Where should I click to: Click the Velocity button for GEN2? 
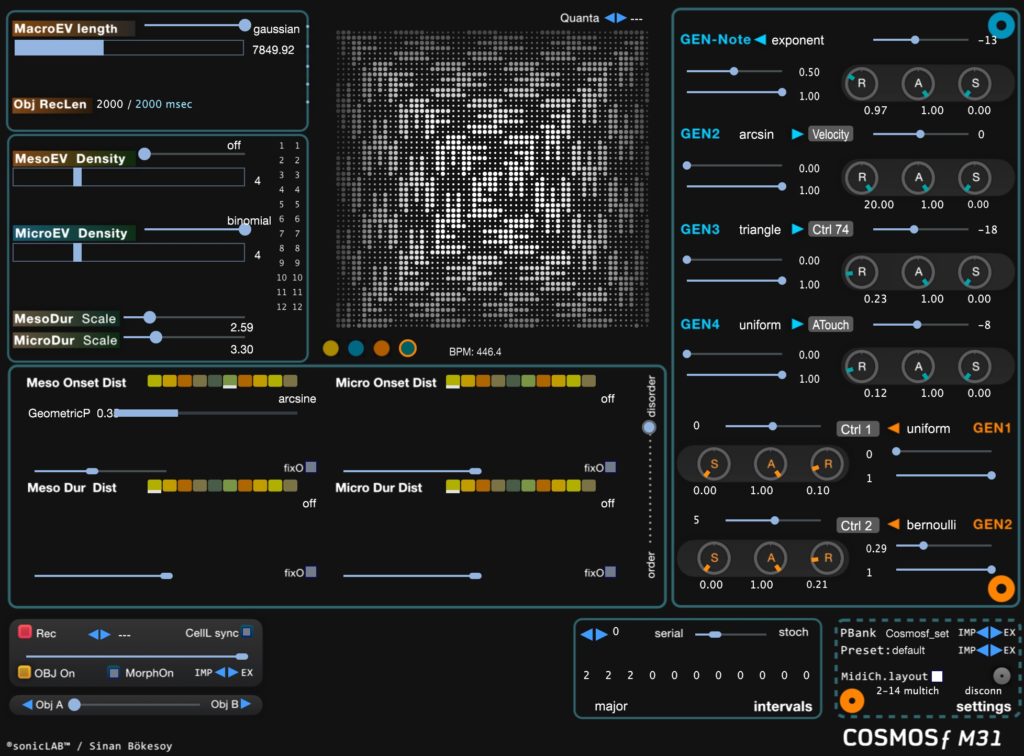(830, 134)
